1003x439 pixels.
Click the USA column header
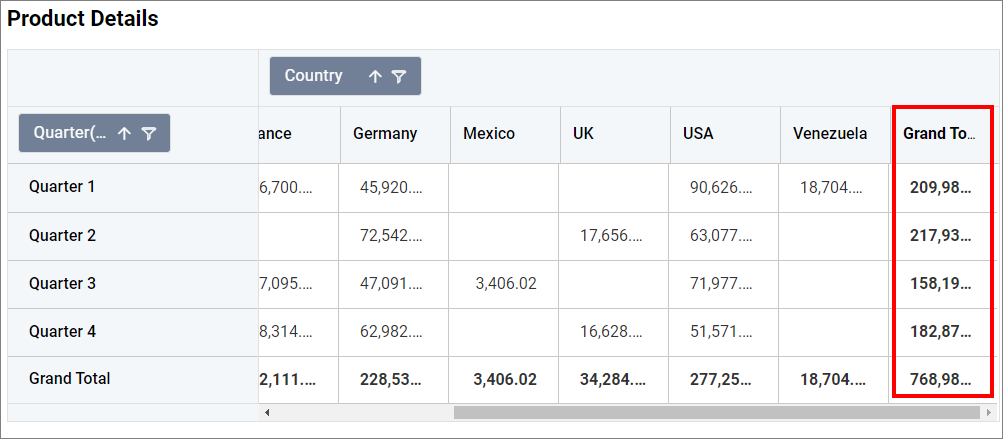click(699, 134)
